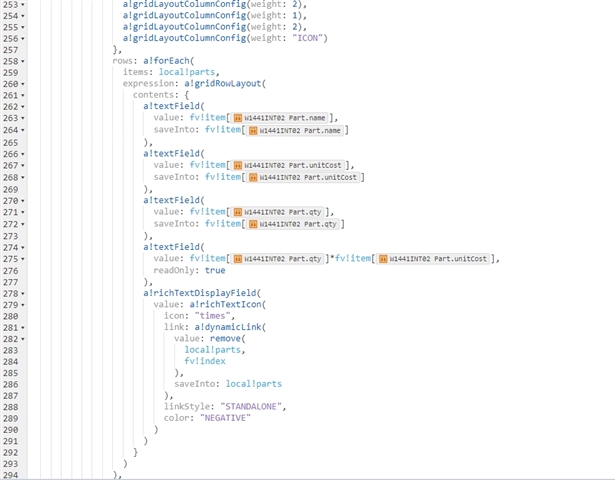Image resolution: width=615 pixels, height=480 pixels.
Task: Click the readOnly keyword on line 276
Action: click(174, 270)
